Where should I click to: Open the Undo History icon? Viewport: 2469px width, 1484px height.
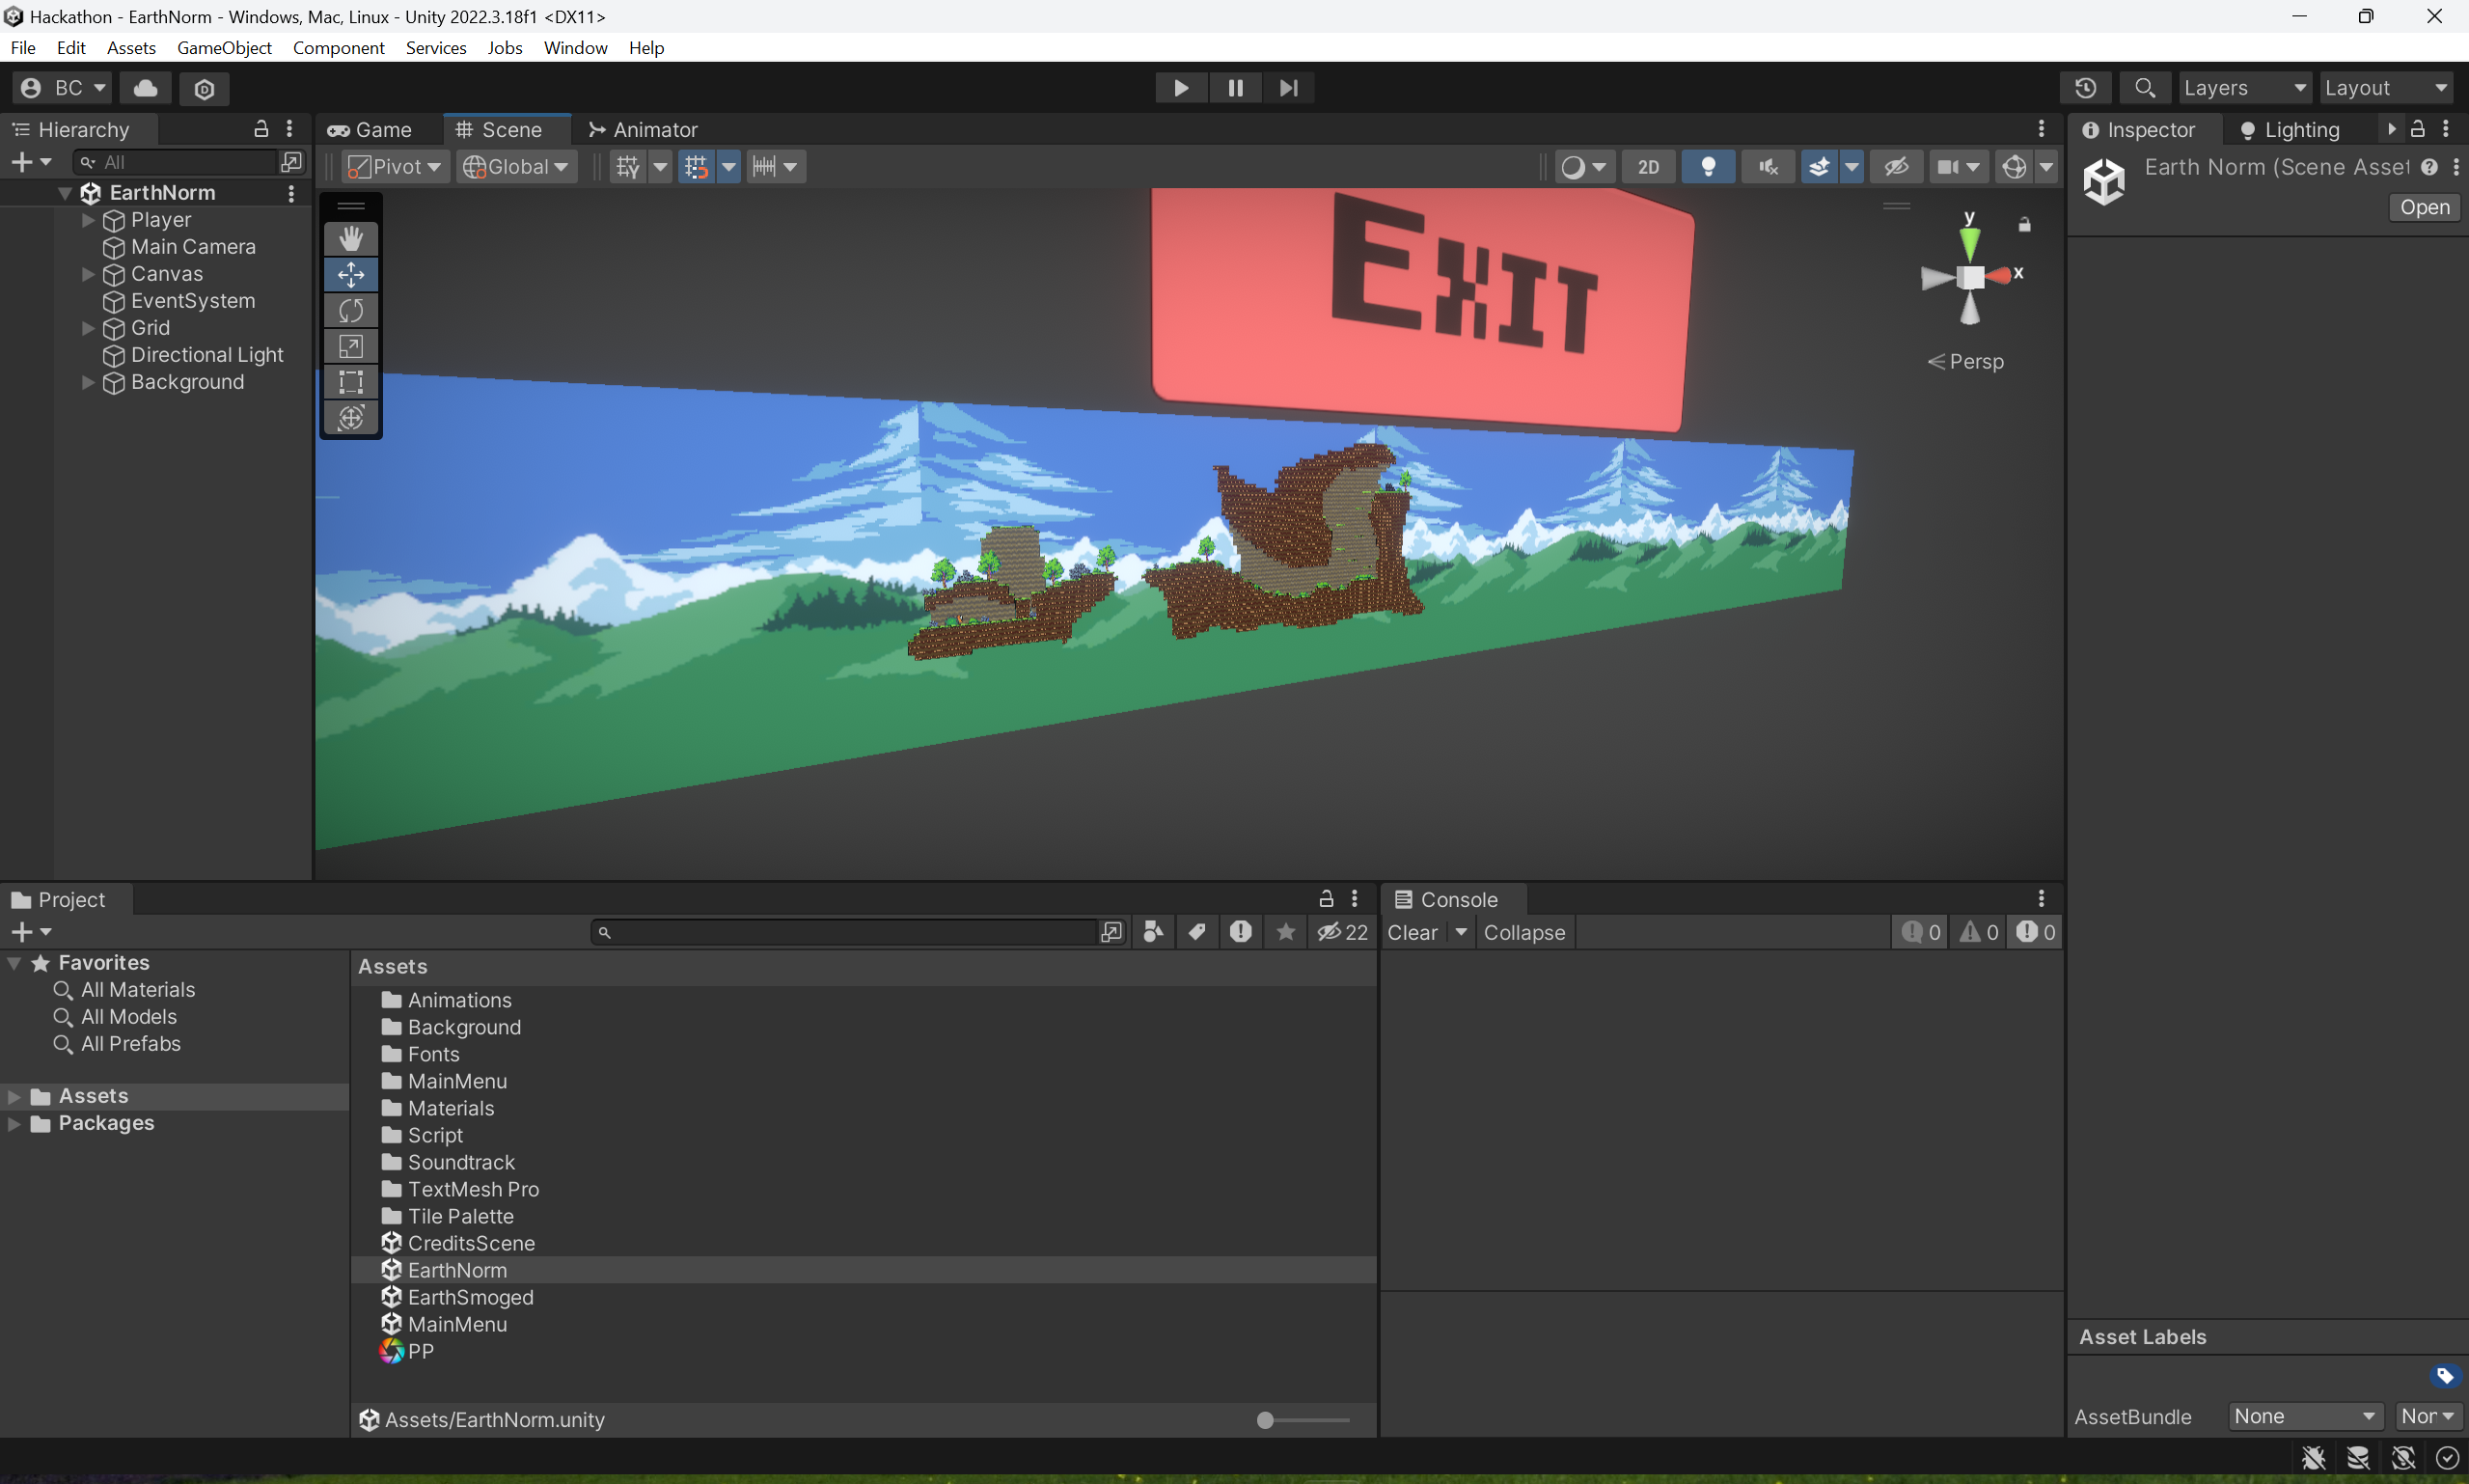(x=2085, y=88)
